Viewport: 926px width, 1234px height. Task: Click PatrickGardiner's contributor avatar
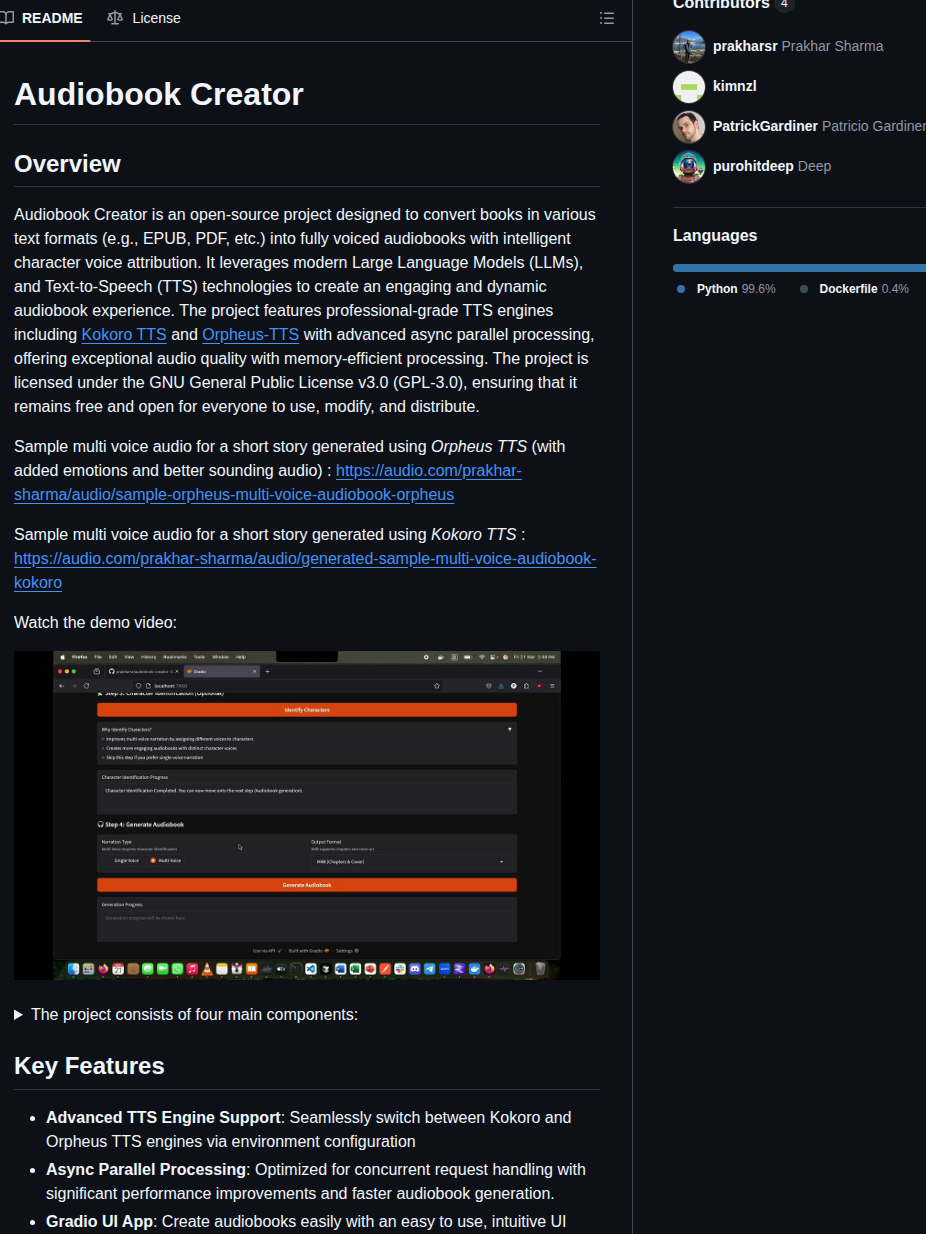click(x=689, y=126)
